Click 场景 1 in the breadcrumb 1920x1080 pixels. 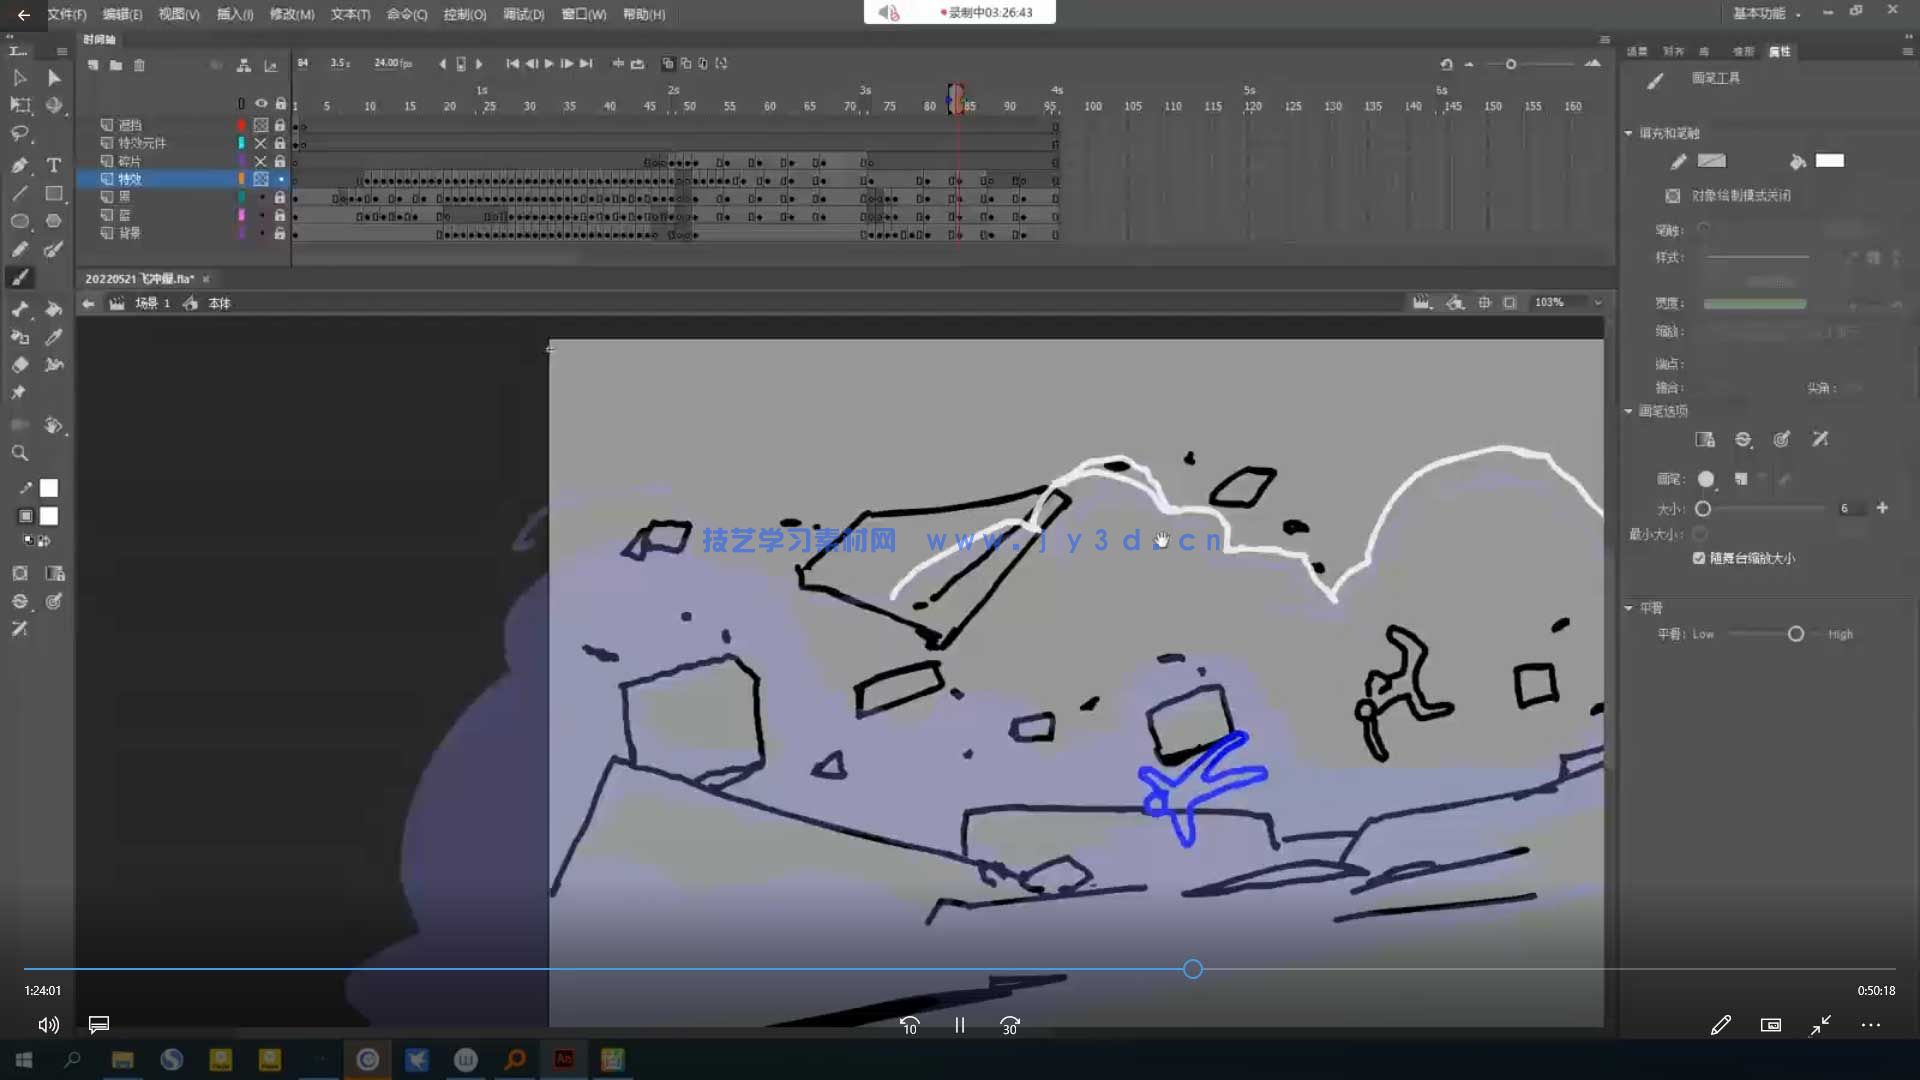coord(152,303)
